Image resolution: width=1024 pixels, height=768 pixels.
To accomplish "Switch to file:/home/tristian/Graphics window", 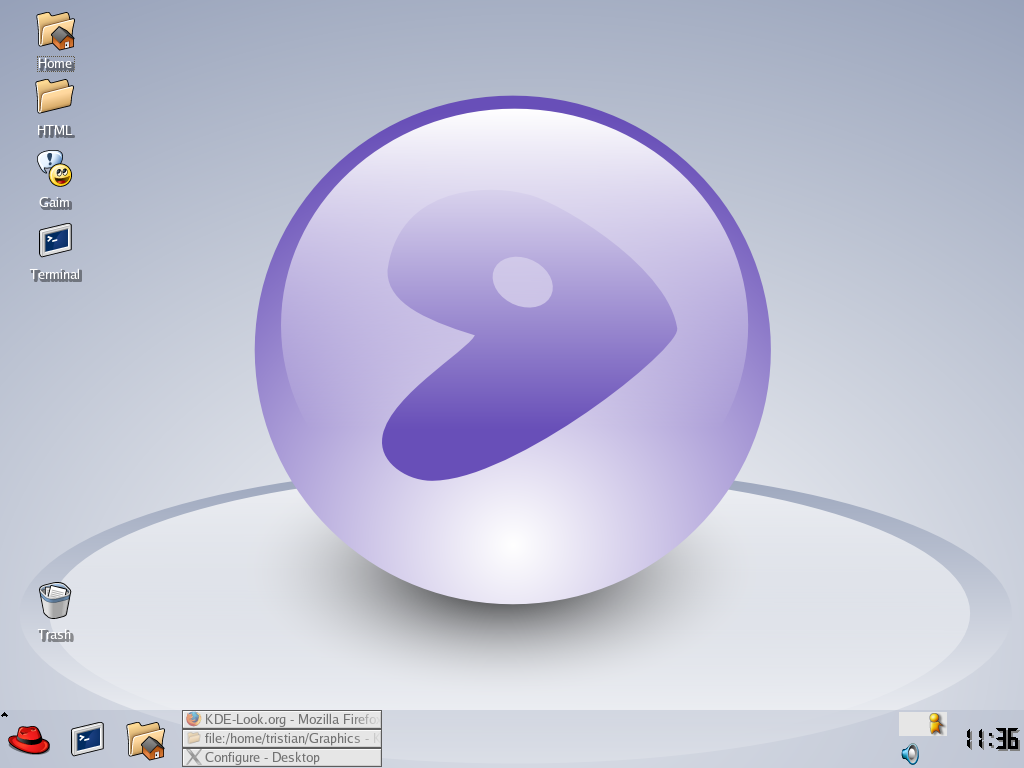I will point(282,739).
